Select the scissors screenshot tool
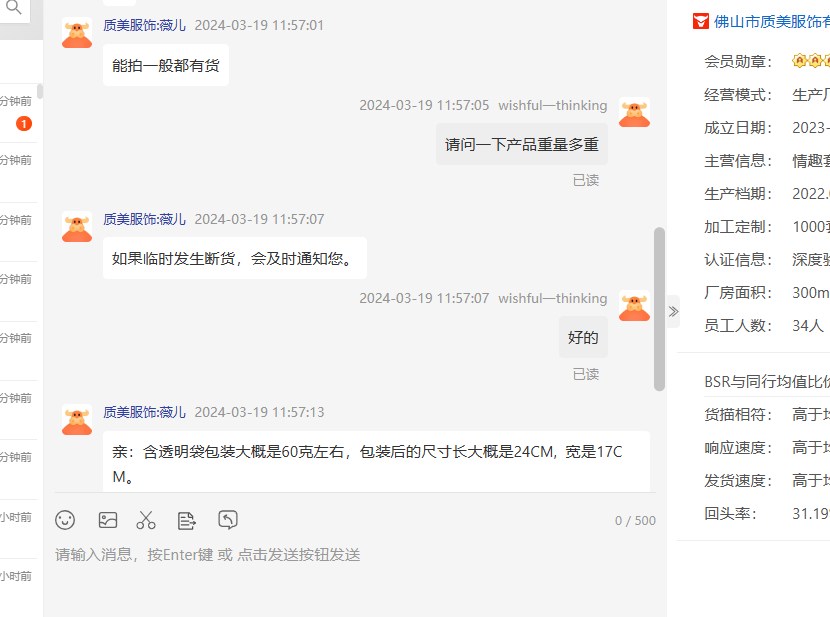 pyautogui.click(x=146, y=520)
